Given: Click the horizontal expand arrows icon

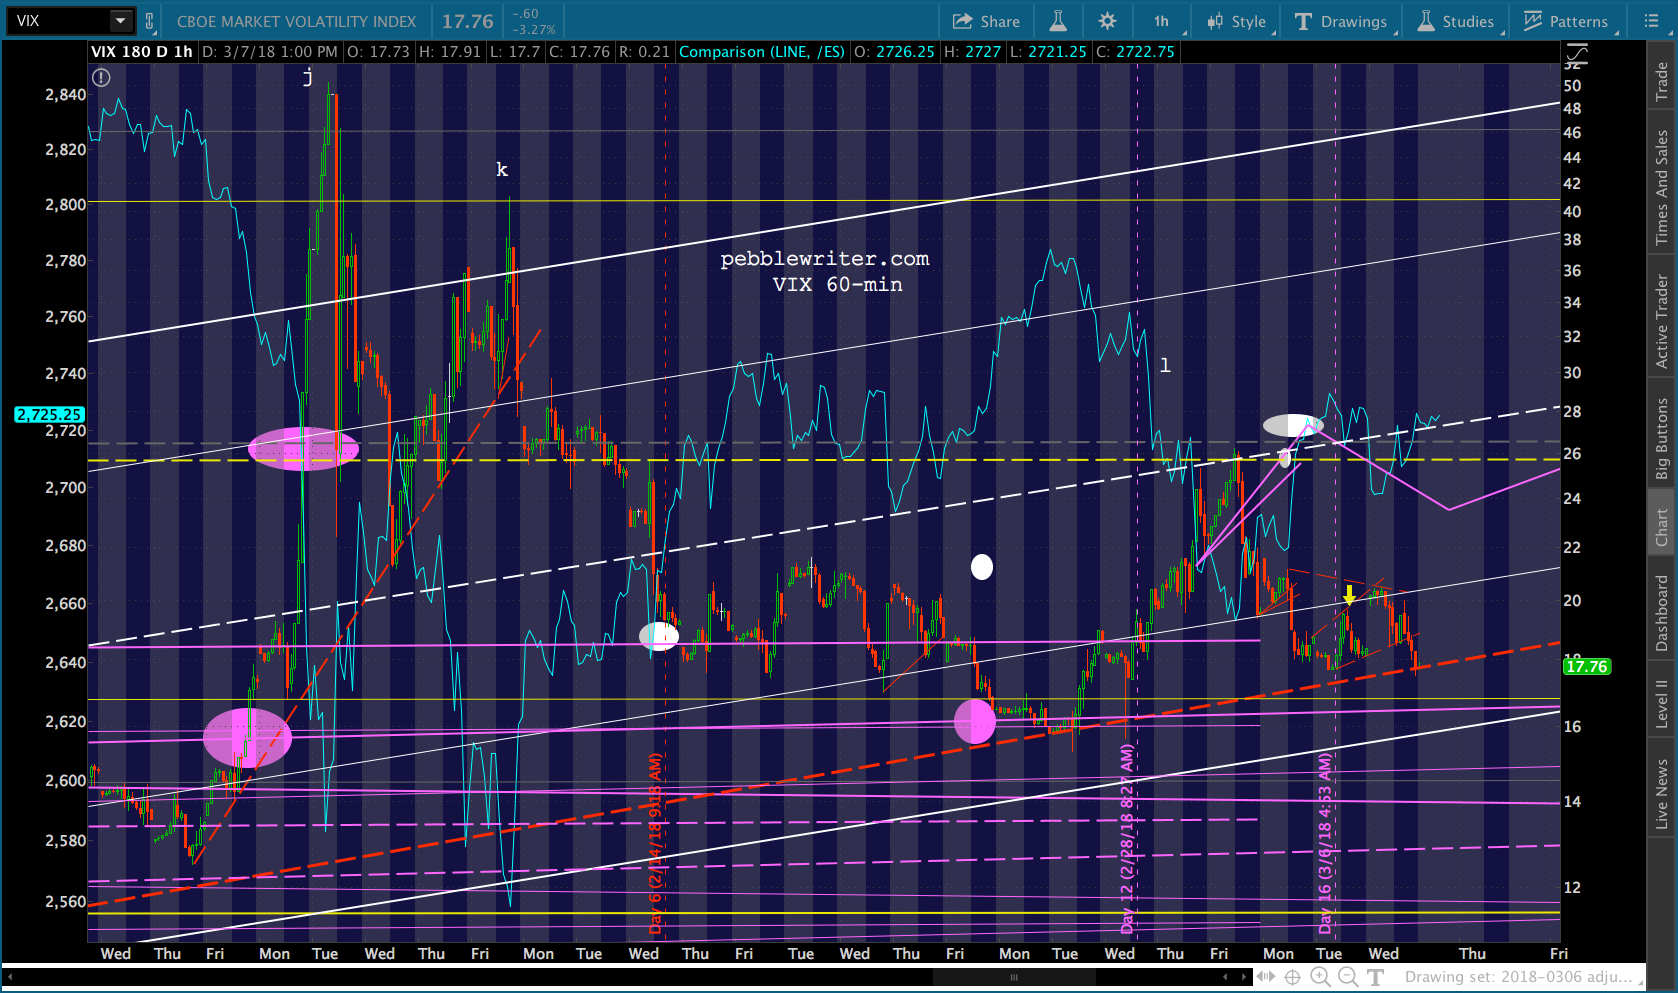Looking at the screenshot, I should [x=1266, y=977].
